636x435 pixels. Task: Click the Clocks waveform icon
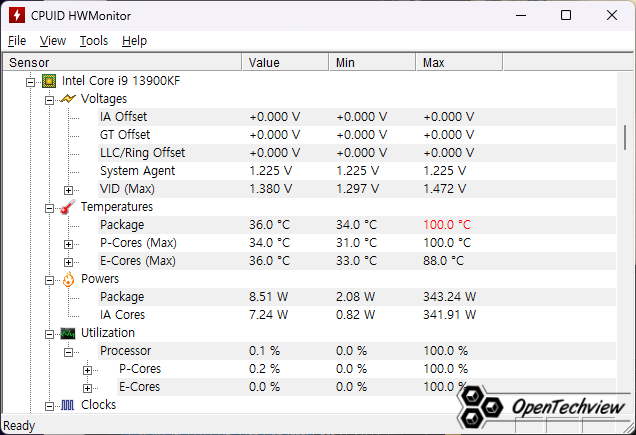point(68,405)
